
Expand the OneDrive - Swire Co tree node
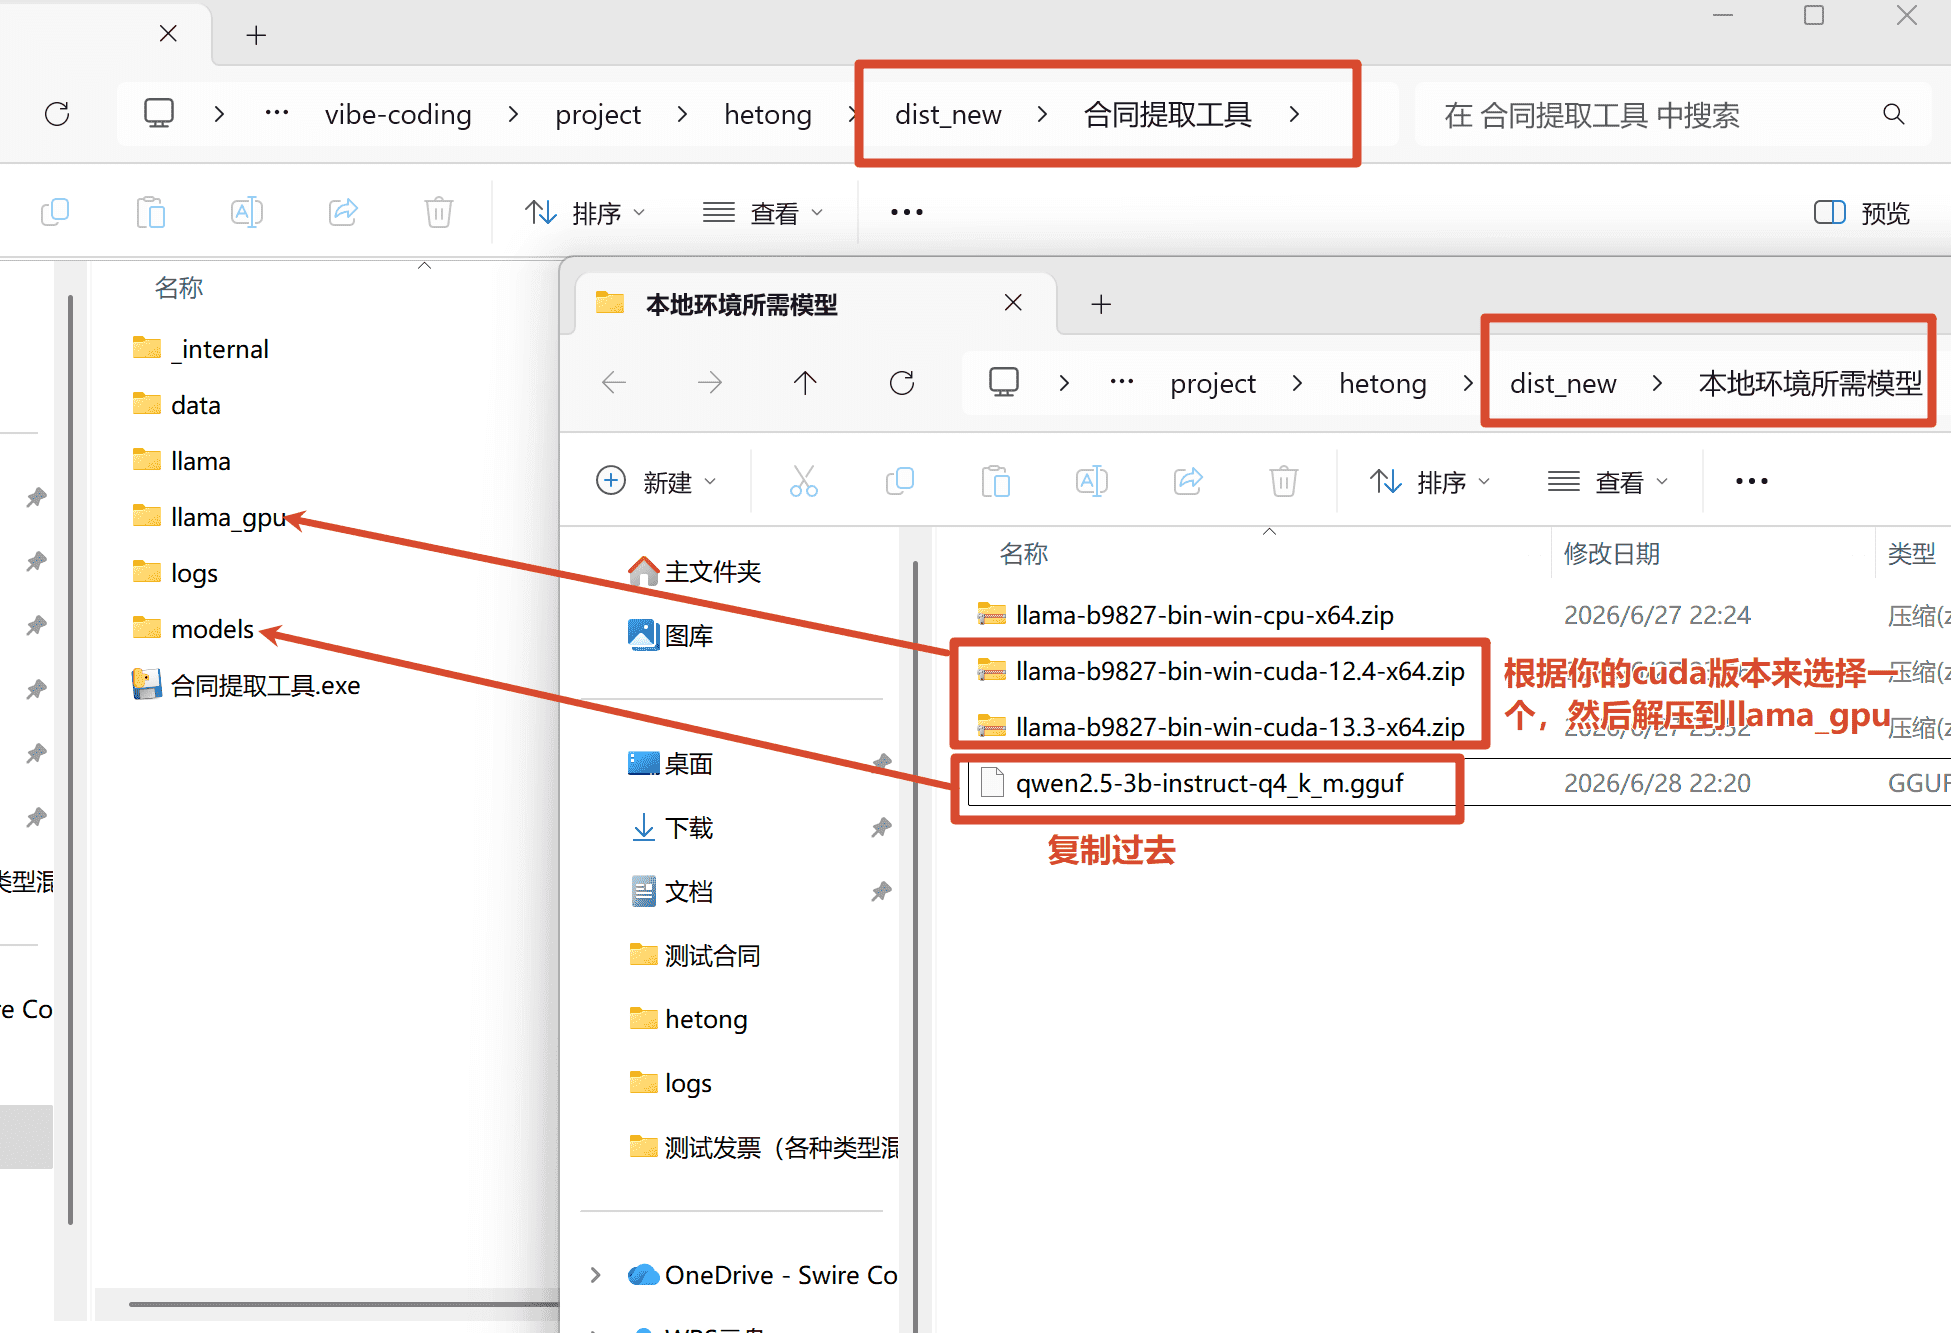click(x=596, y=1275)
